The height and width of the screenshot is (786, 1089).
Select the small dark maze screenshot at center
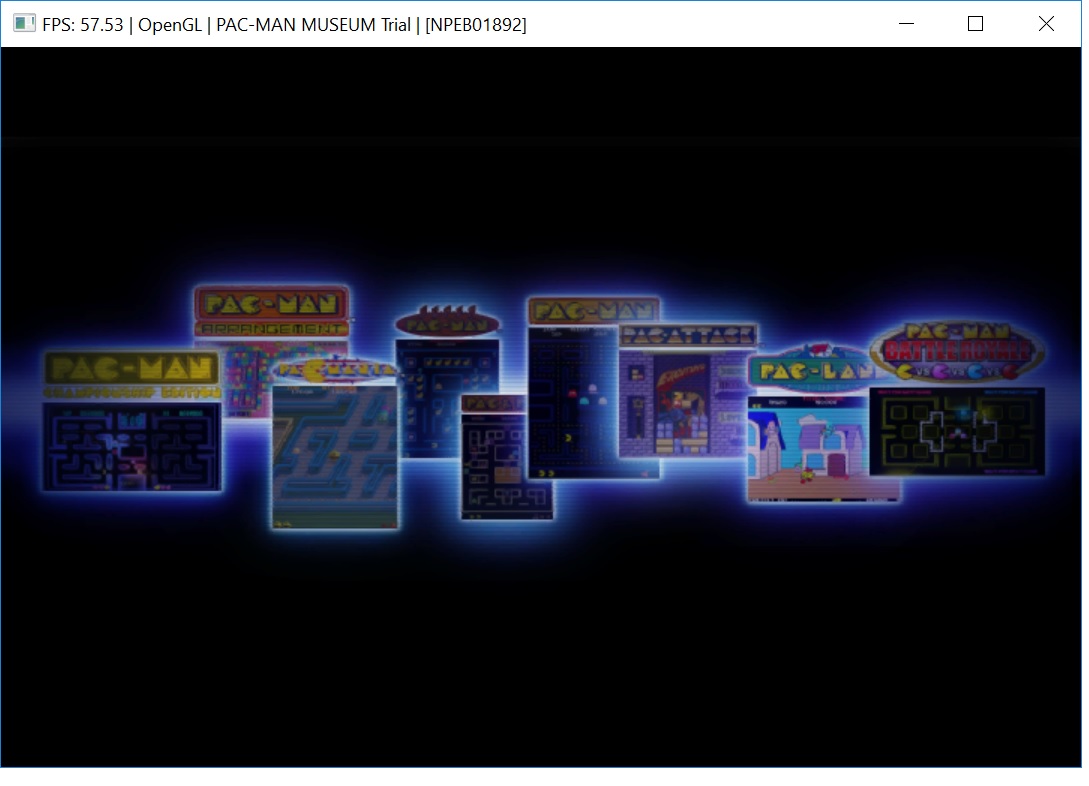click(x=506, y=465)
